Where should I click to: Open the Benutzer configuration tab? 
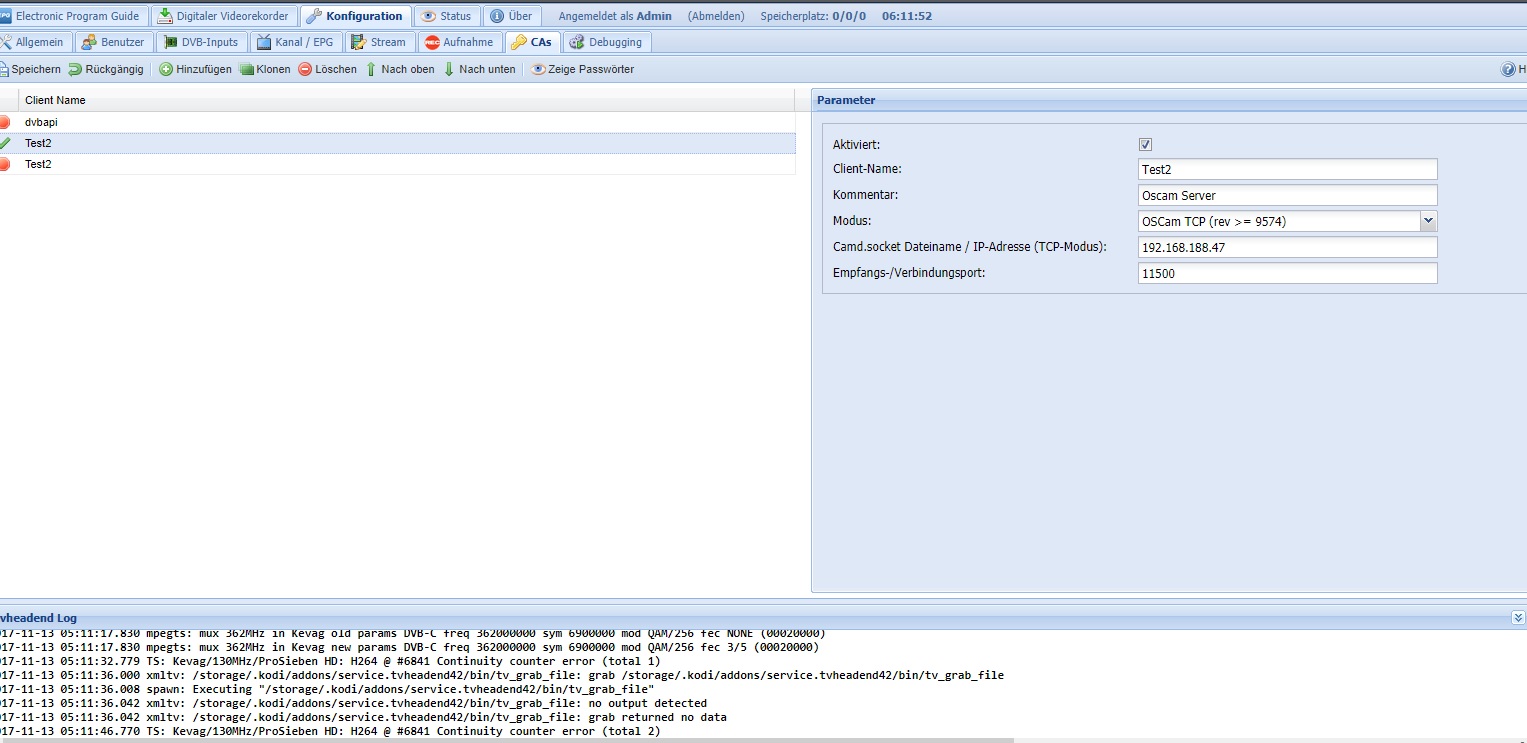113,42
